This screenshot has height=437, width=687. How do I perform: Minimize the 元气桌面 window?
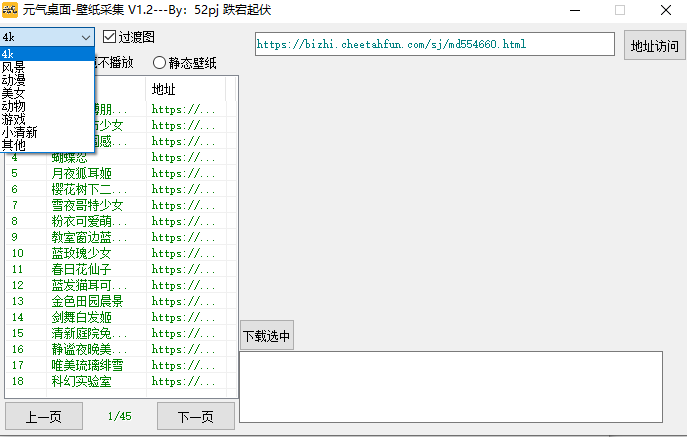click(575, 10)
